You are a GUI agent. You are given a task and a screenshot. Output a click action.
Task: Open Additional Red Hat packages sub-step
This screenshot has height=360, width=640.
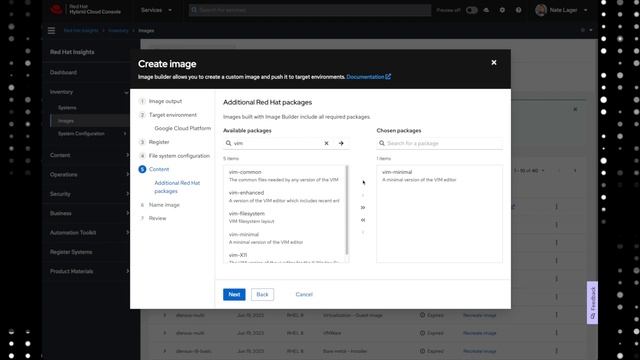177,187
